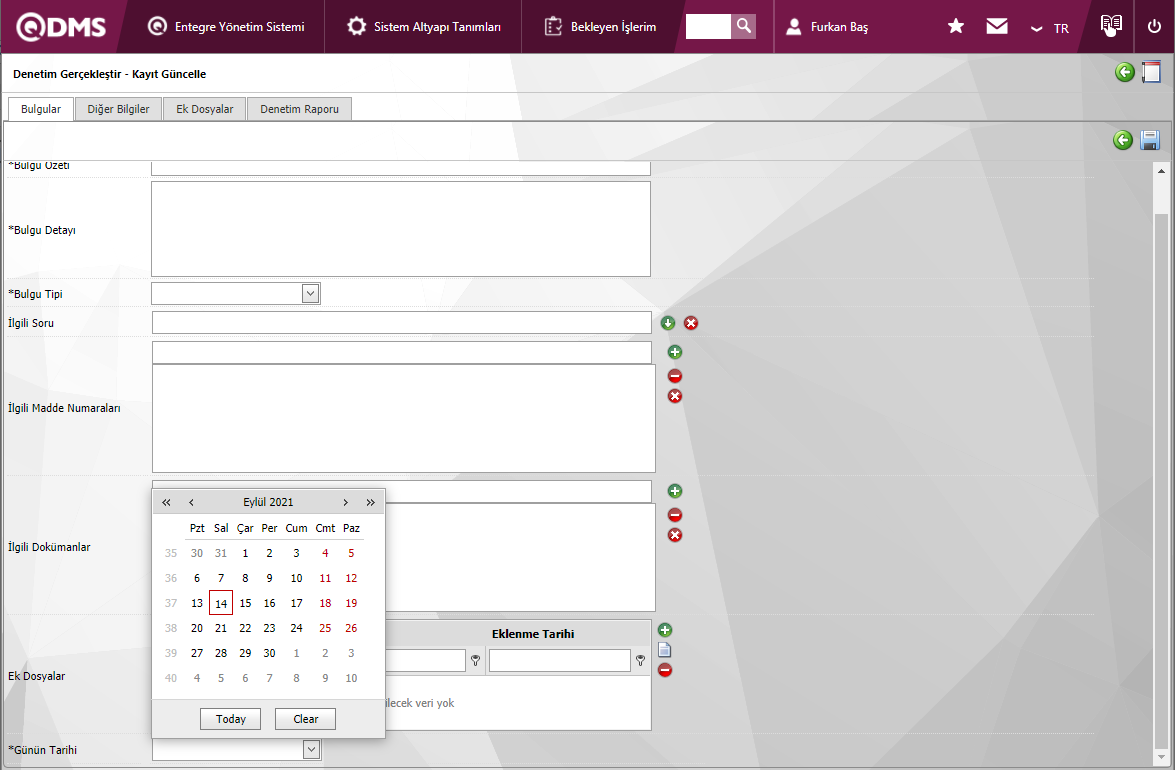The image size is (1175, 770).
Task: Click red minus icon for İlgili Dokümanlar
Action: click(675, 515)
